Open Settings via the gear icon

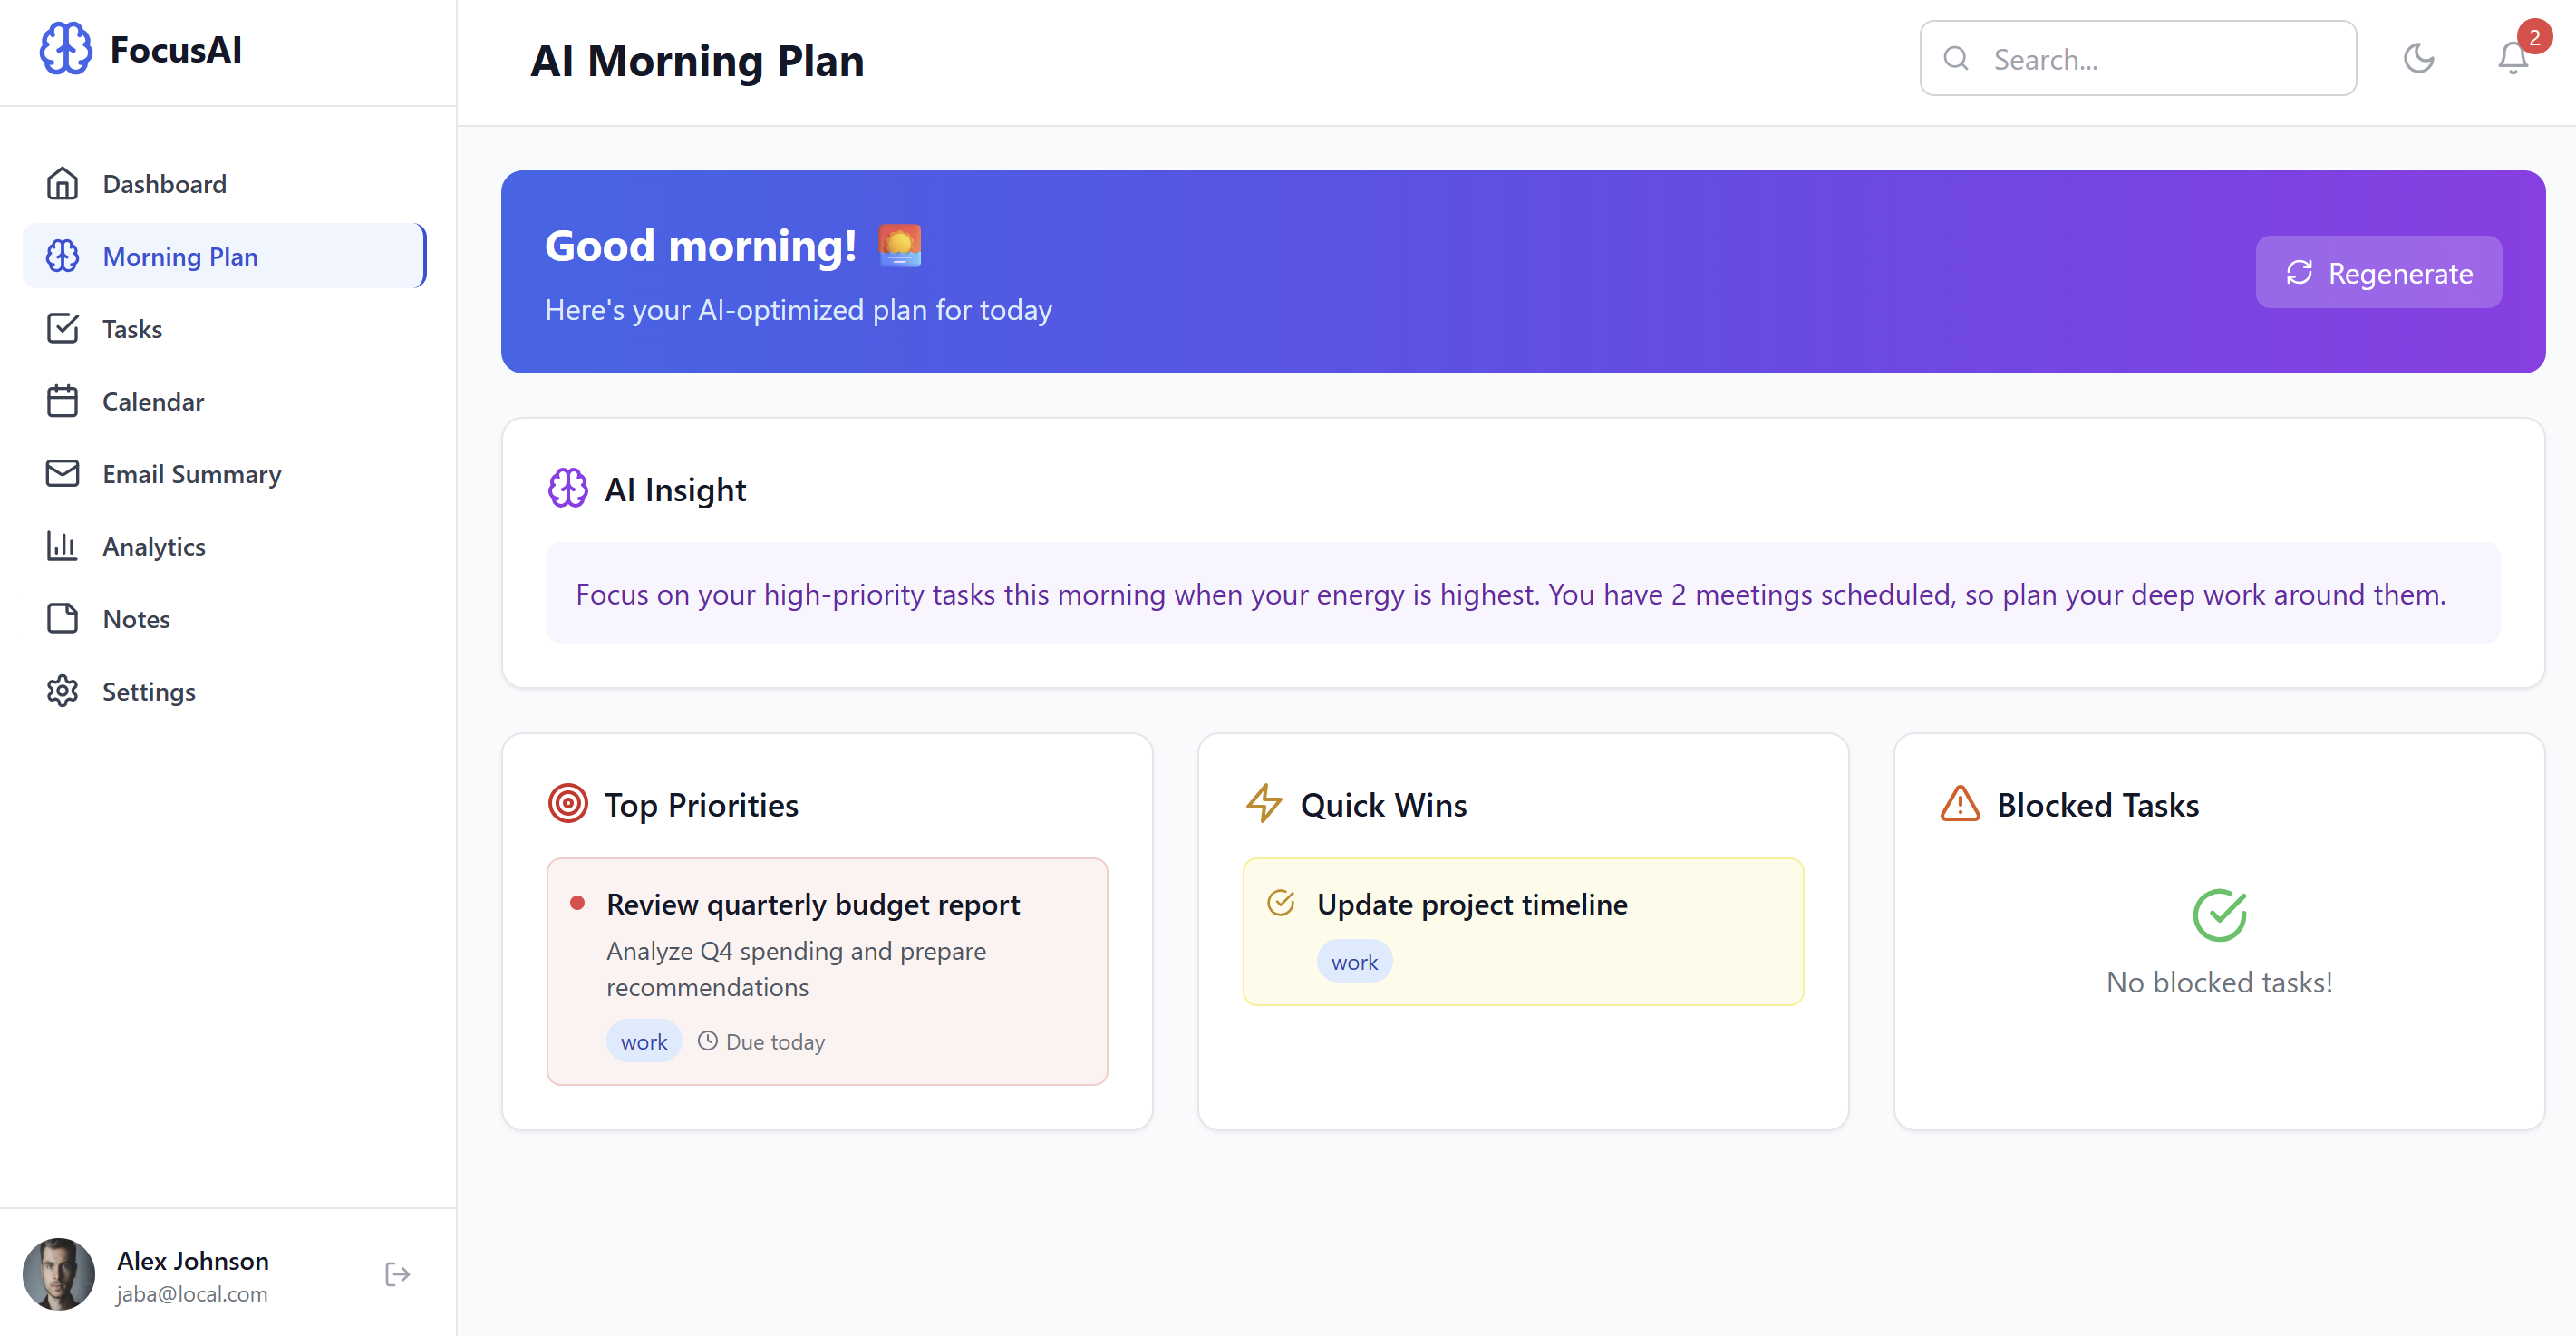click(x=63, y=690)
